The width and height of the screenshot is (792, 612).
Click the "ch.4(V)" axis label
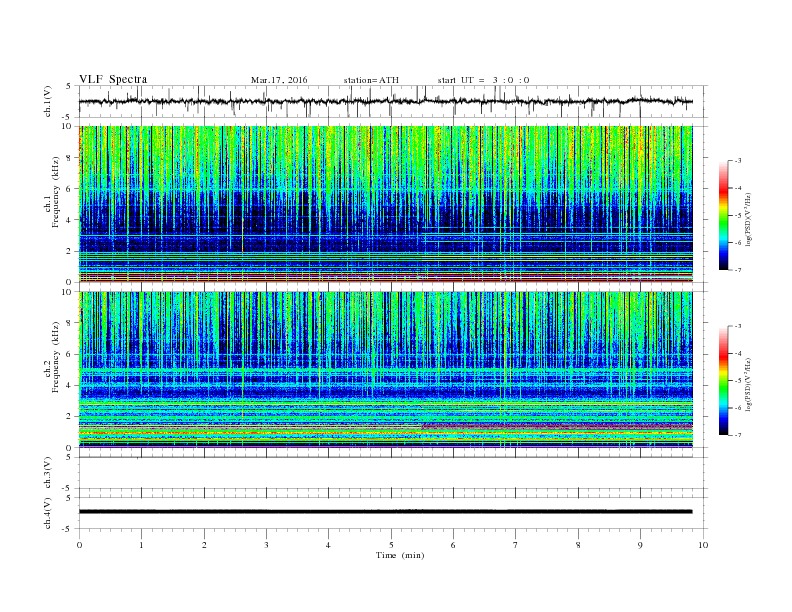coord(47,514)
